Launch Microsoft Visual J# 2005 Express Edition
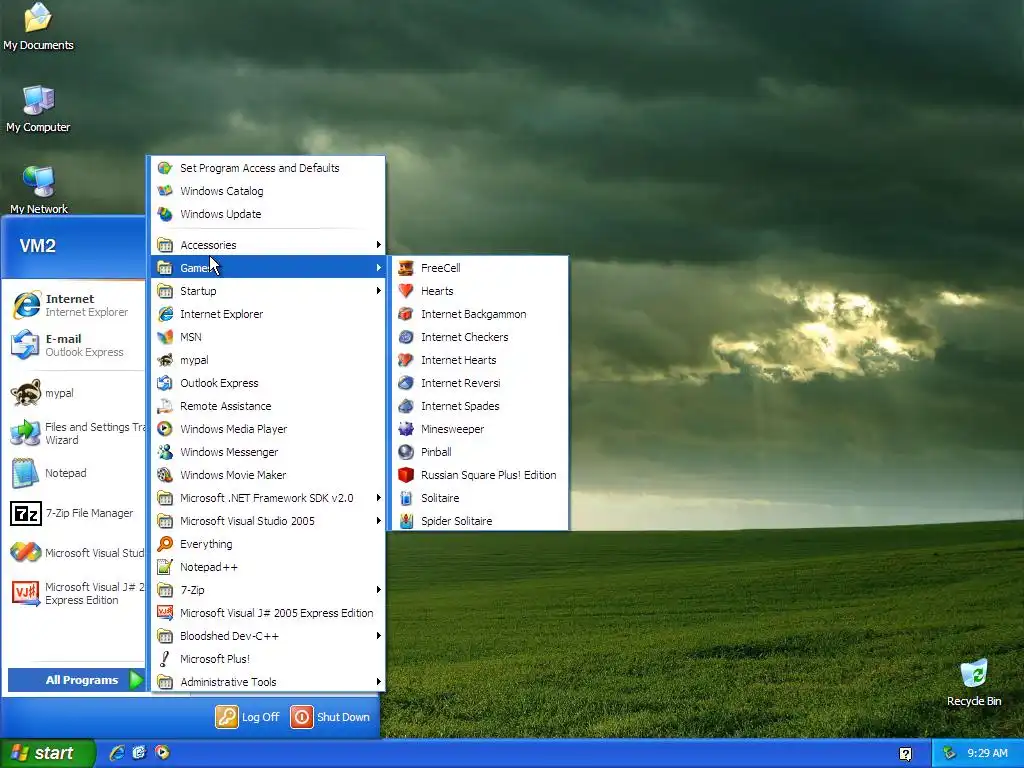The width and height of the screenshot is (1024, 768). click(268, 613)
